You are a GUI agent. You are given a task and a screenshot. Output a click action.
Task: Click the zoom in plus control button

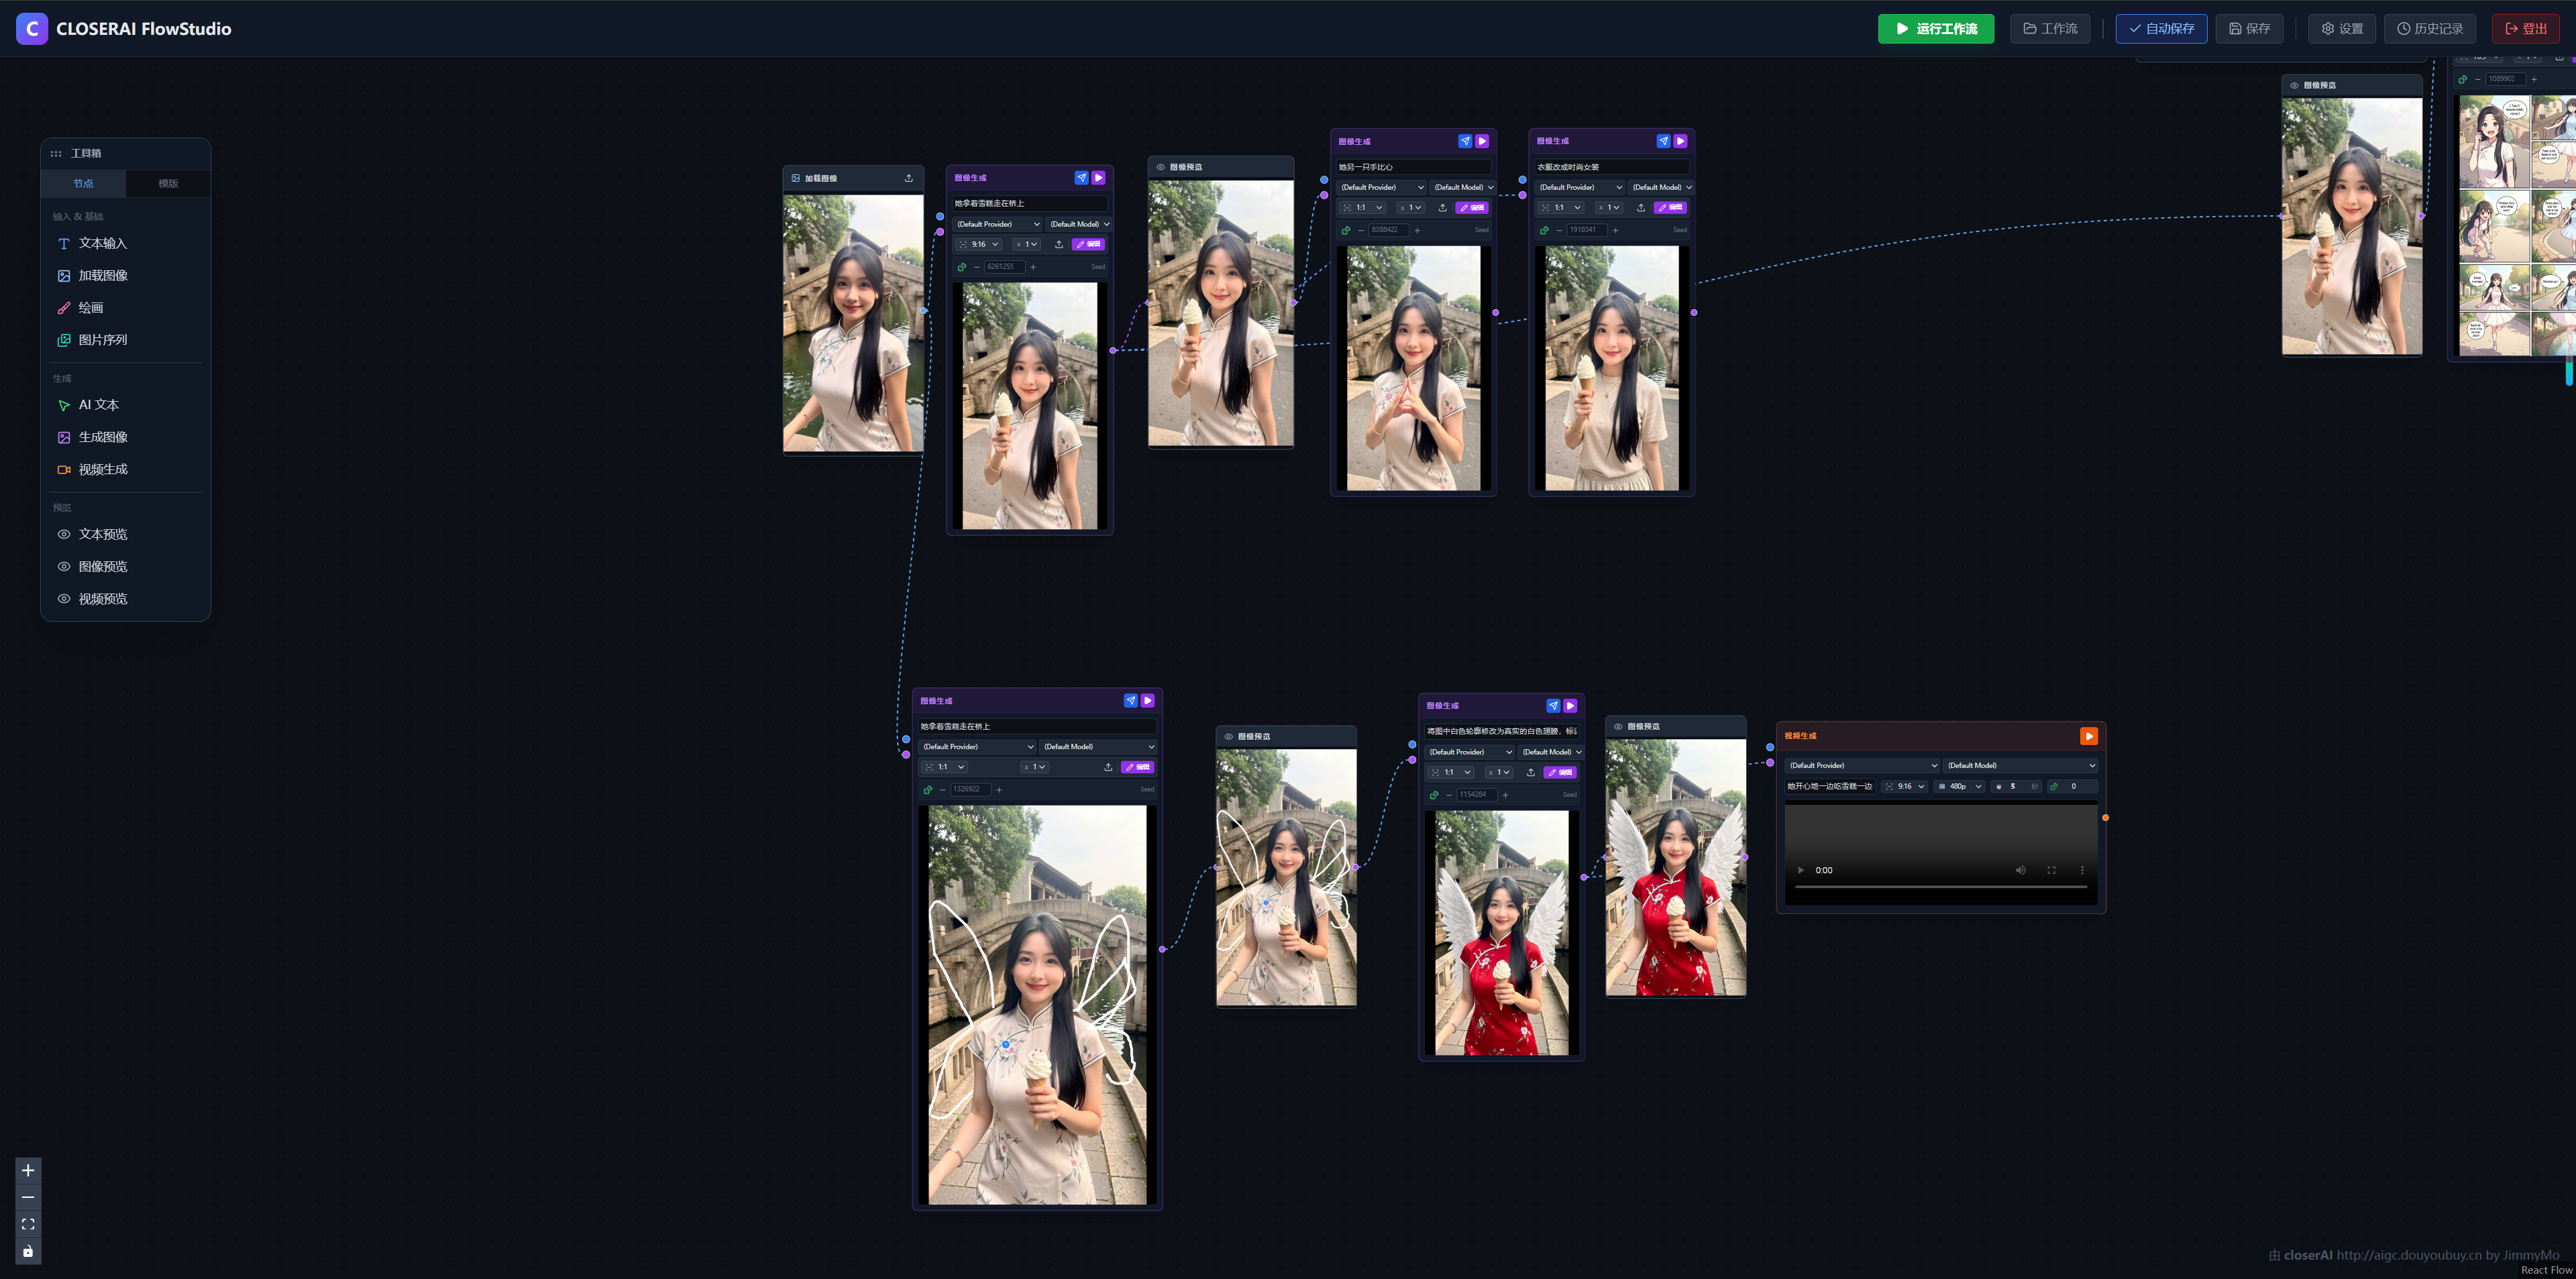point(28,1170)
